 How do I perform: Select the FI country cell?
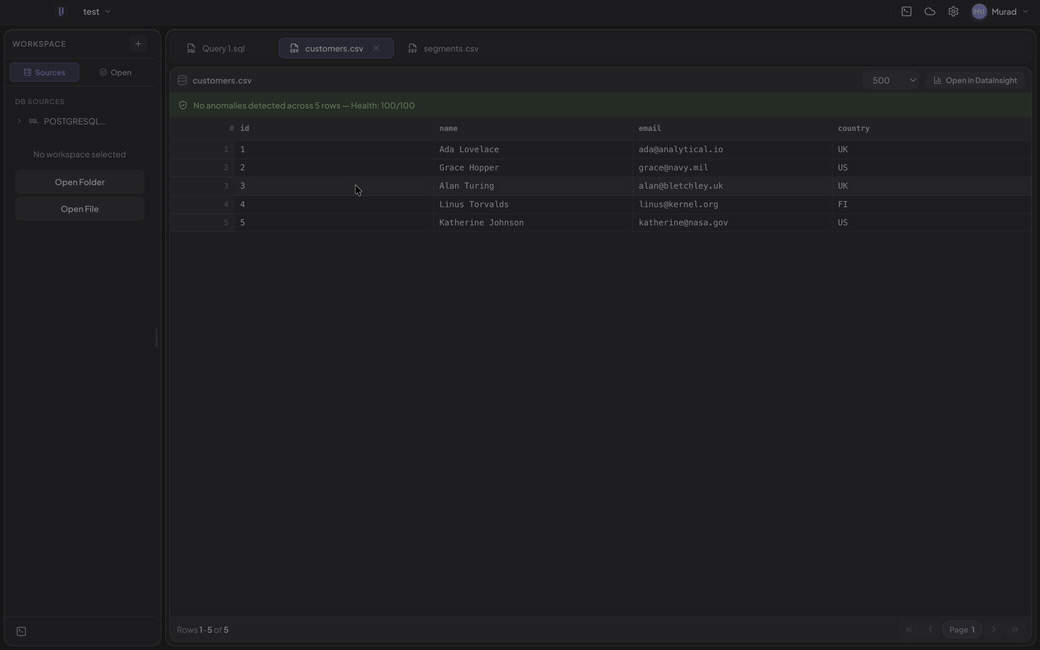[x=932, y=204]
